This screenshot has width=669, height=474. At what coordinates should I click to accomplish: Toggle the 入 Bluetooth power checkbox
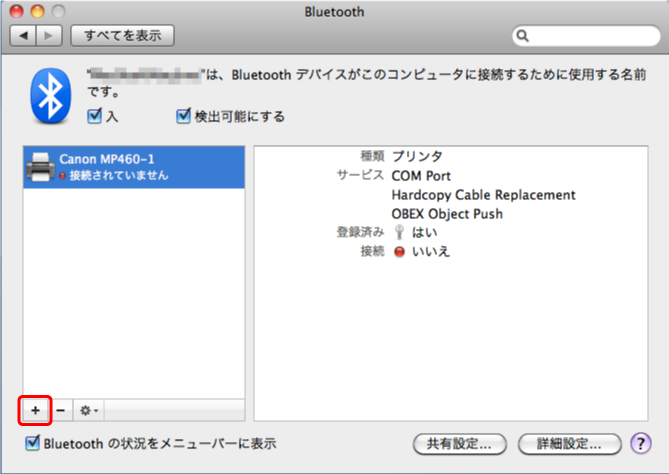[94, 116]
